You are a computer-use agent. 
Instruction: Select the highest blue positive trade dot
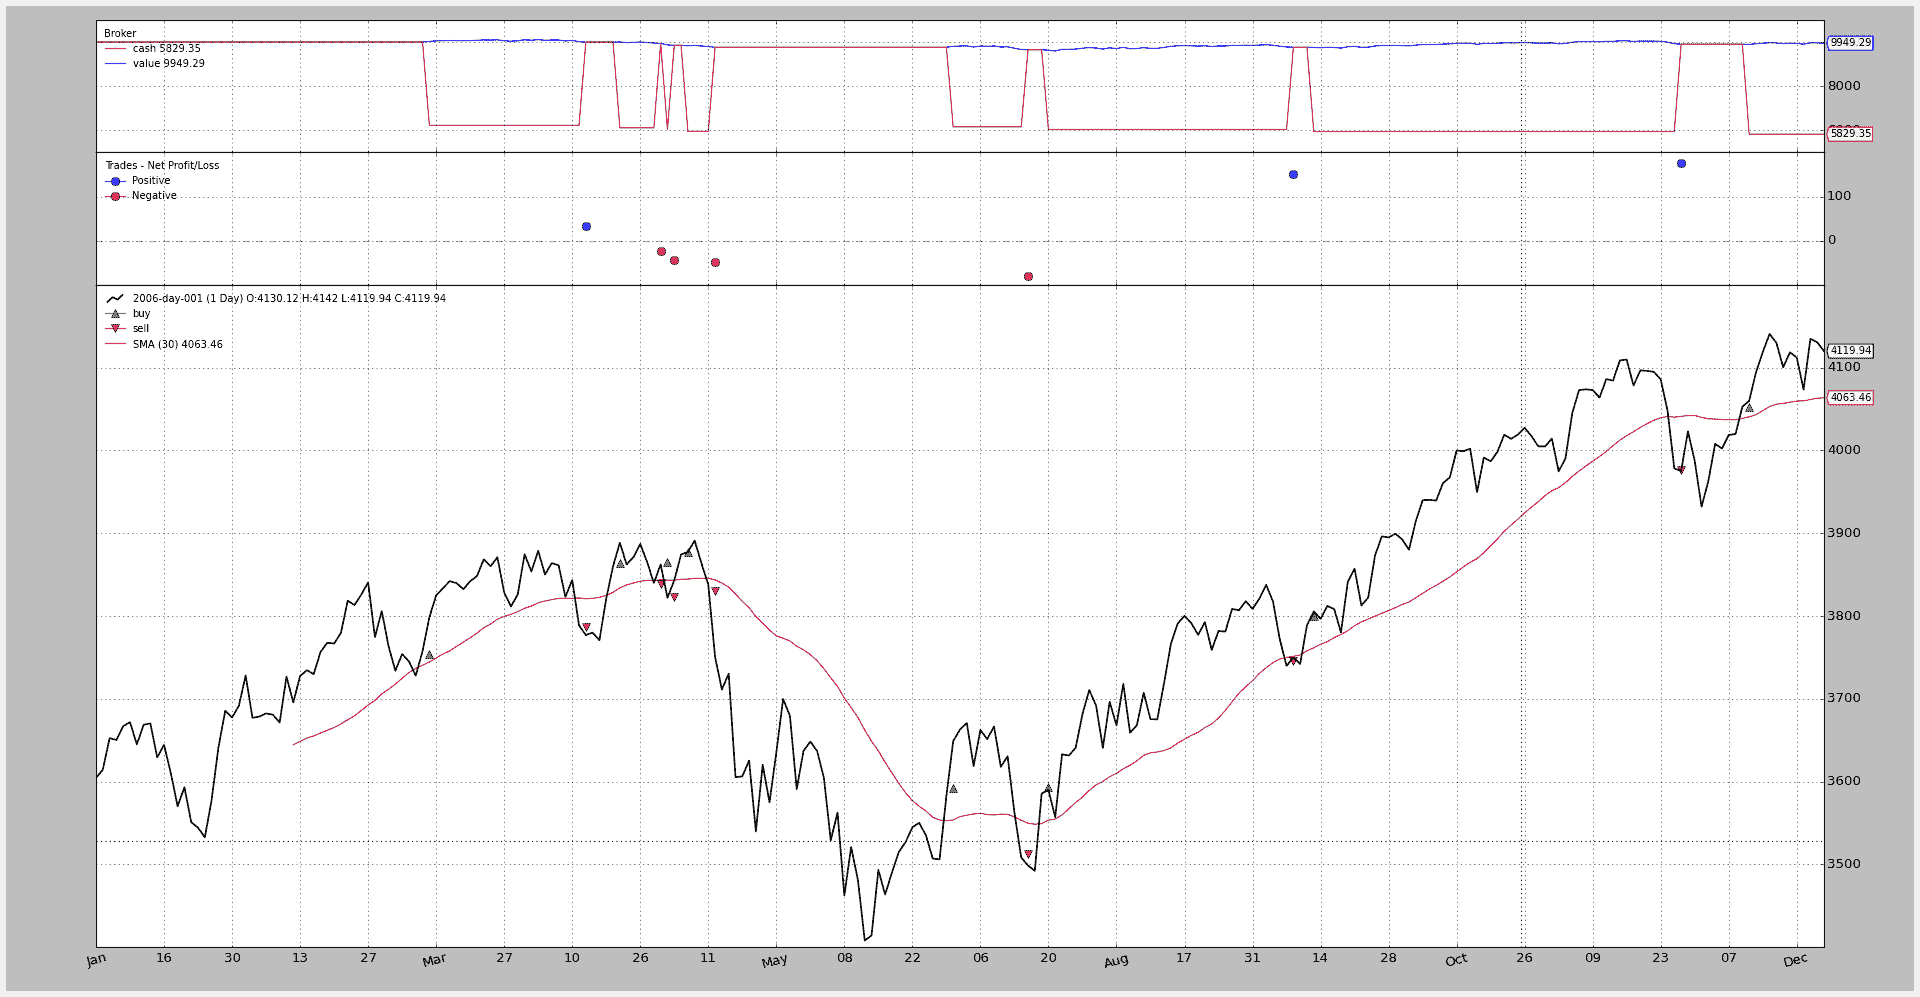click(x=1681, y=163)
